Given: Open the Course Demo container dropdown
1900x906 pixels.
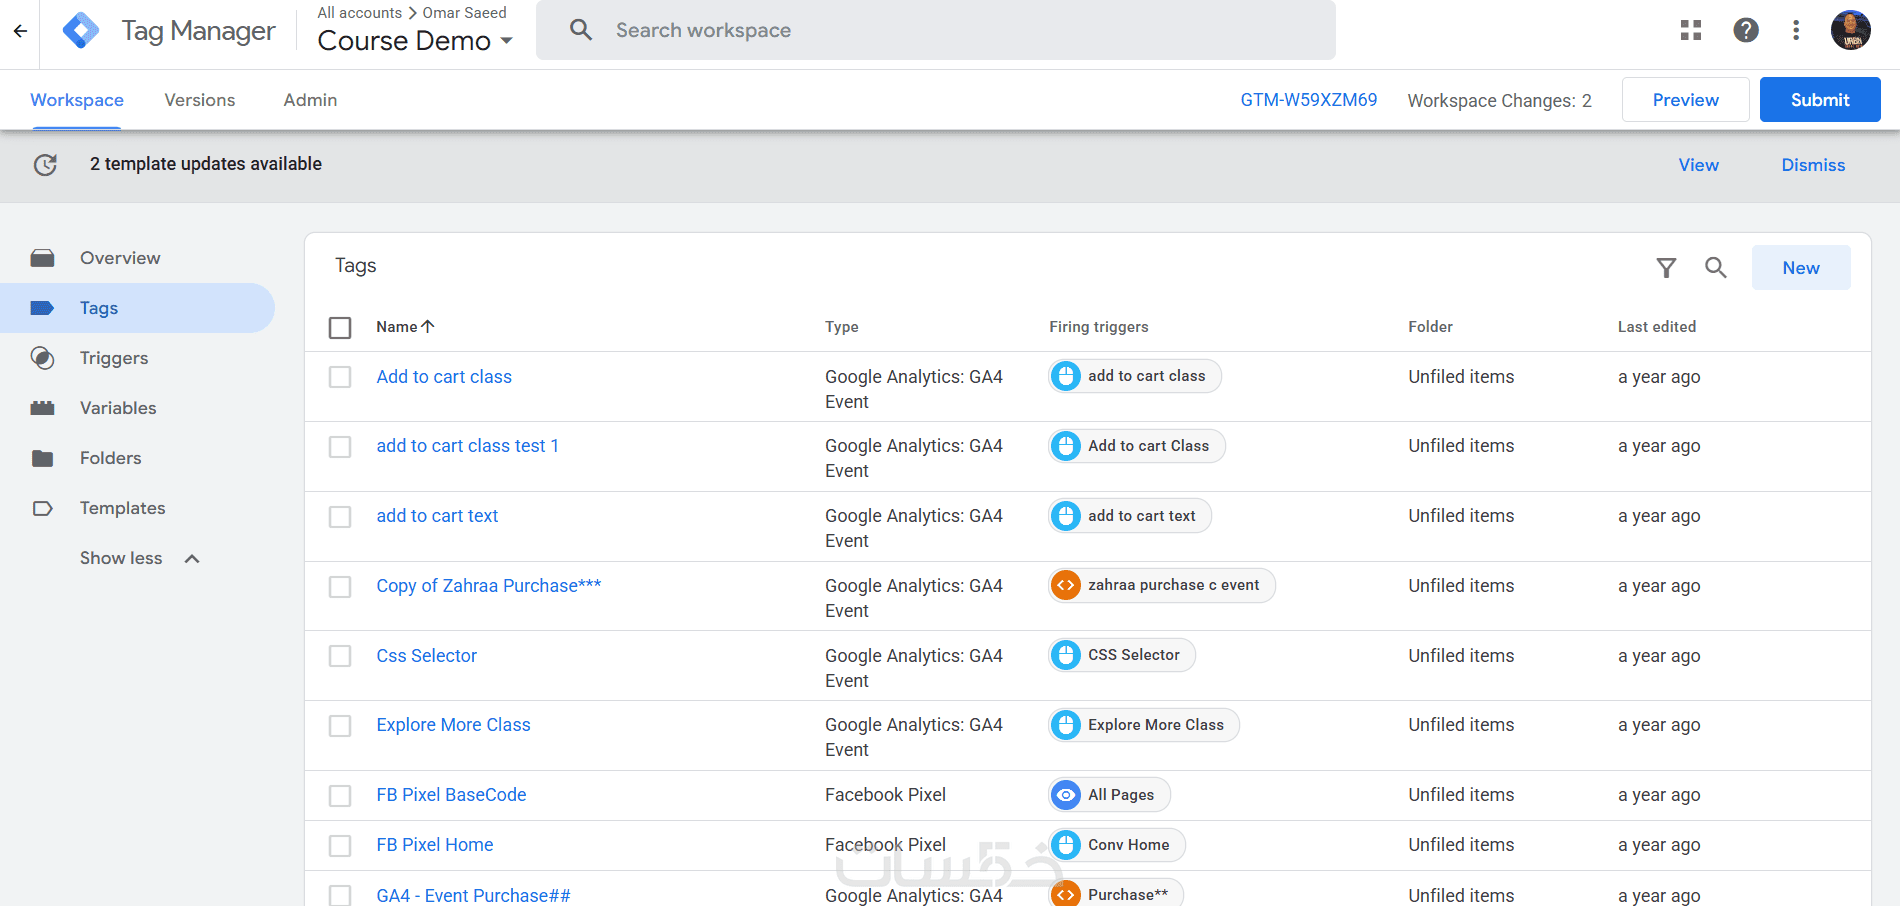Looking at the screenshot, I should point(415,41).
